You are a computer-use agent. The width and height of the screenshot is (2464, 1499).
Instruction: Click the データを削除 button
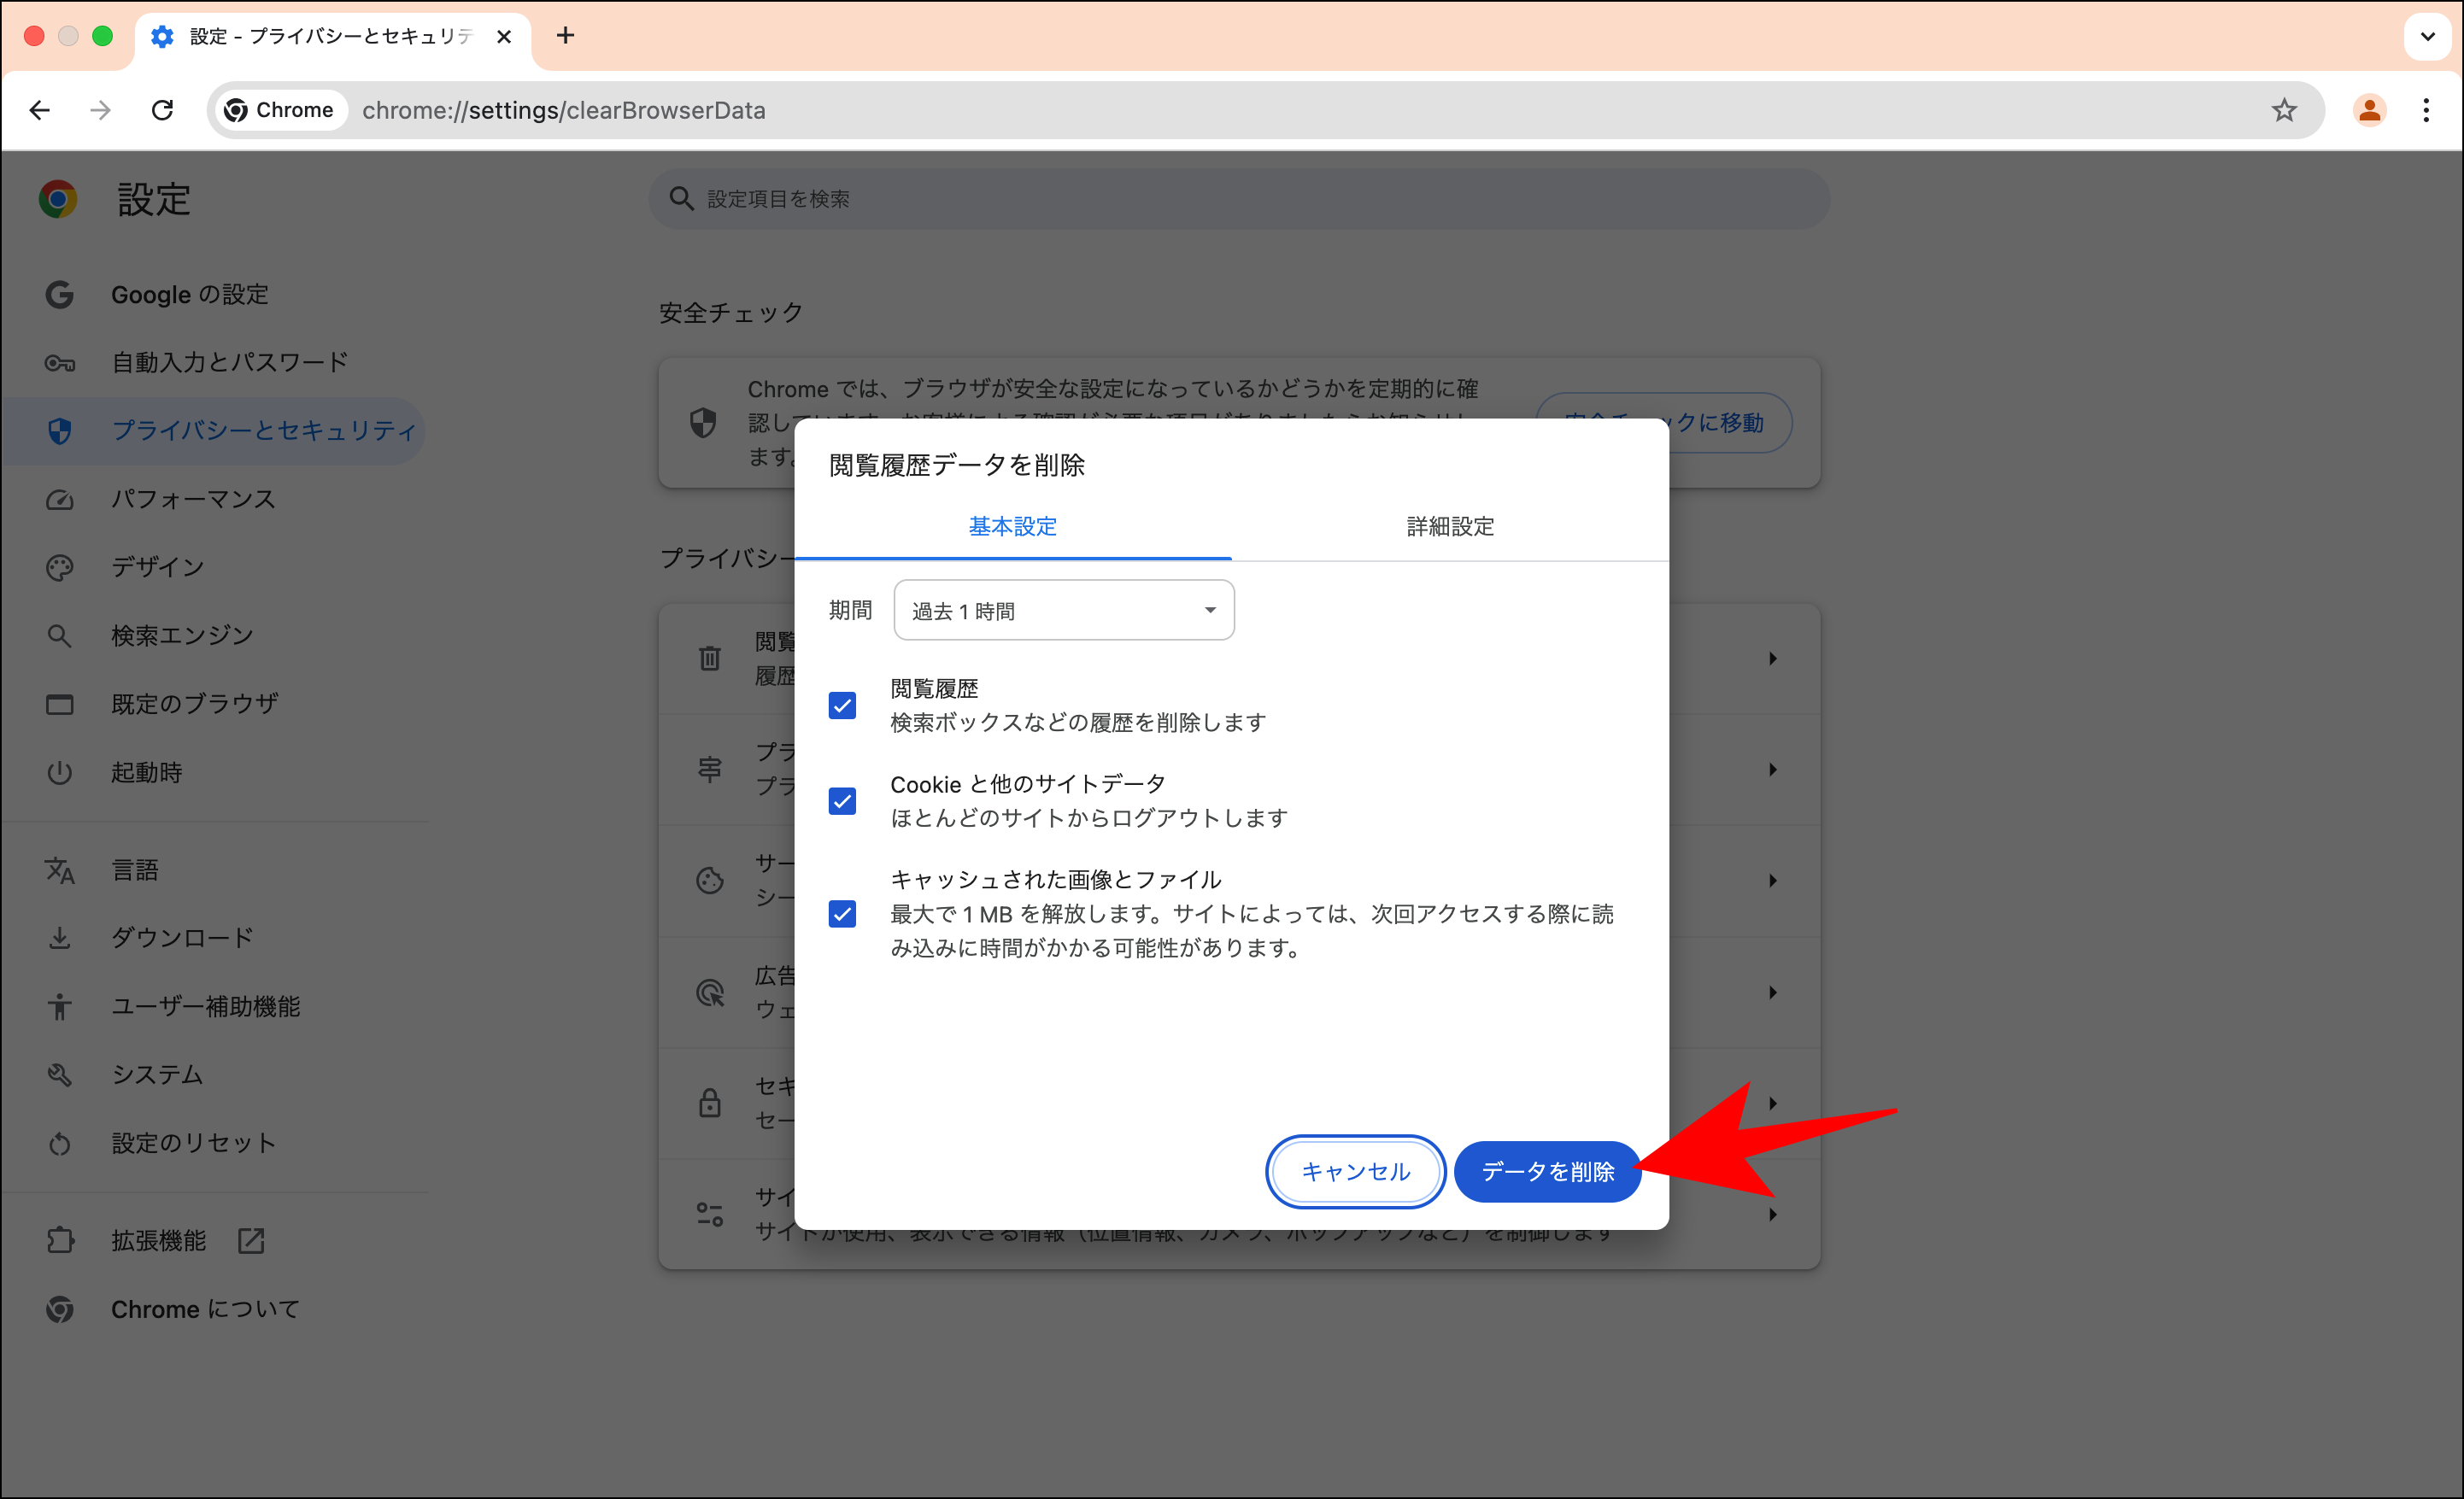tap(1547, 1171)
